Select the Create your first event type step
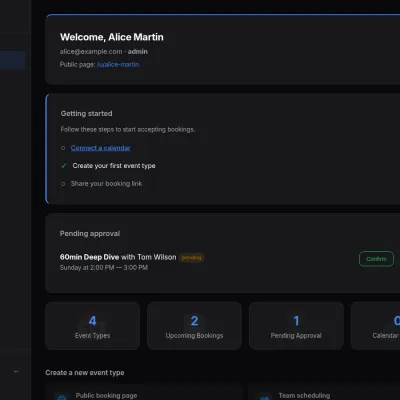 pyautogui.click(x=114, y=166)
